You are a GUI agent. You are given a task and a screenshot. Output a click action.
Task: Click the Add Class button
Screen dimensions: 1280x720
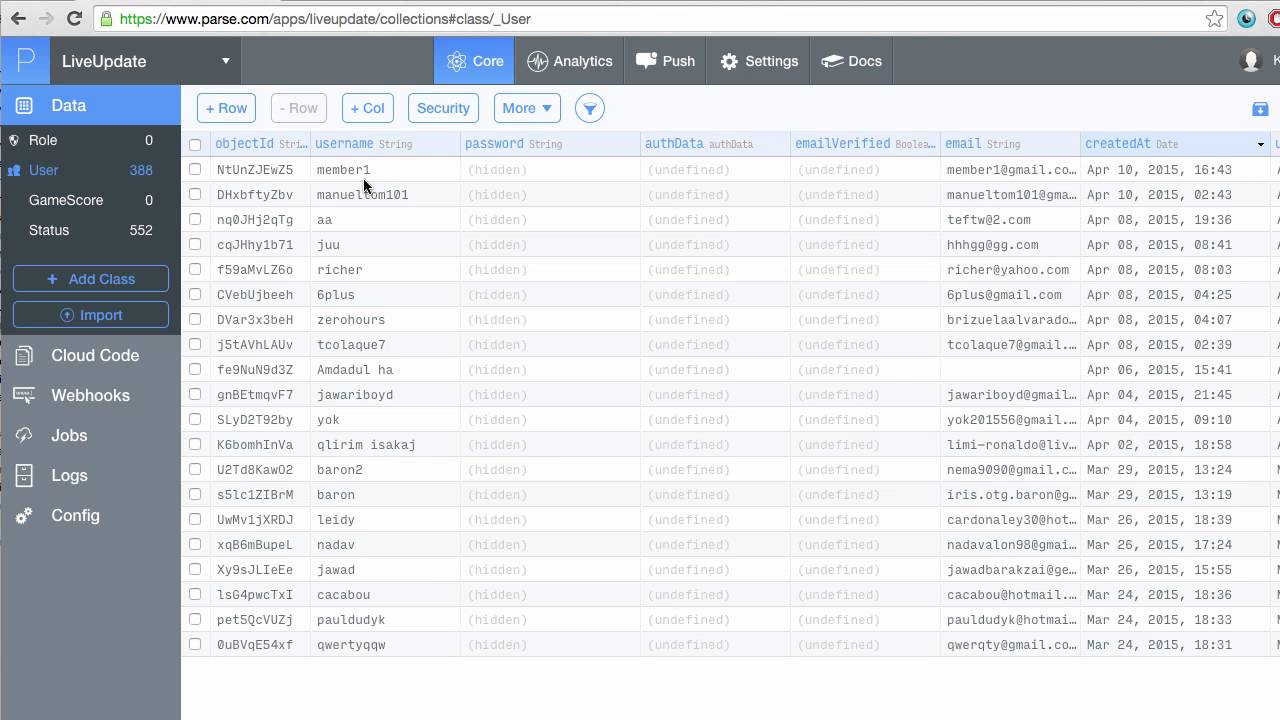(x=91, y=279)
